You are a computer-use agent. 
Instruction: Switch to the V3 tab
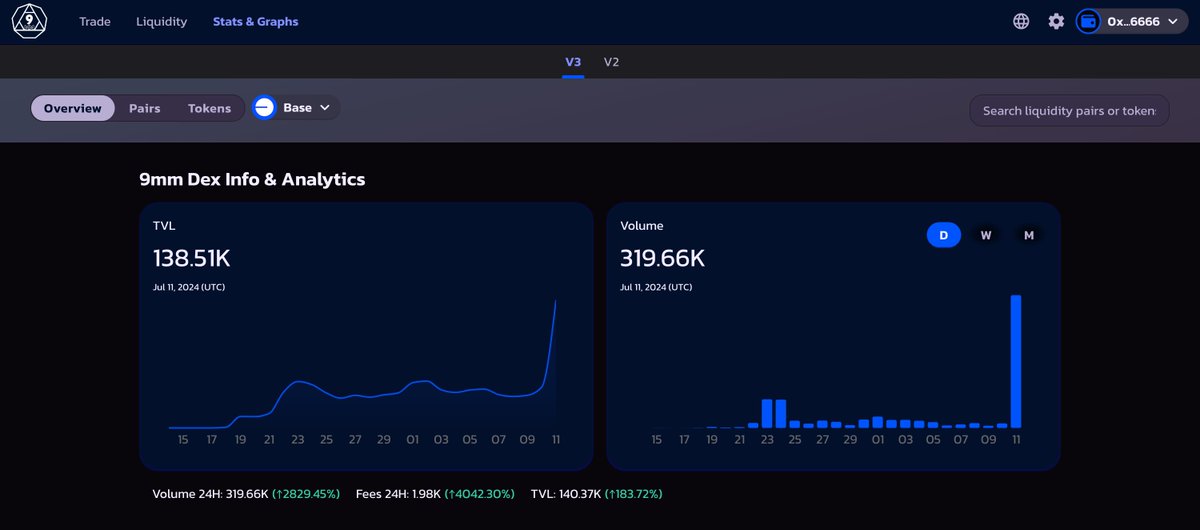tap(573, 62)
